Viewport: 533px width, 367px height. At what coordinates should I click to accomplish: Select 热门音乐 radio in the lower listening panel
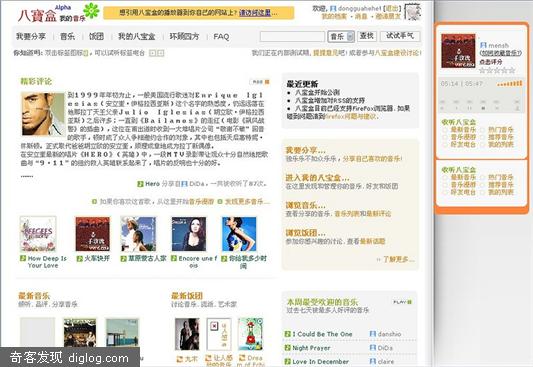pyautogui.click(x=482, y=177)
